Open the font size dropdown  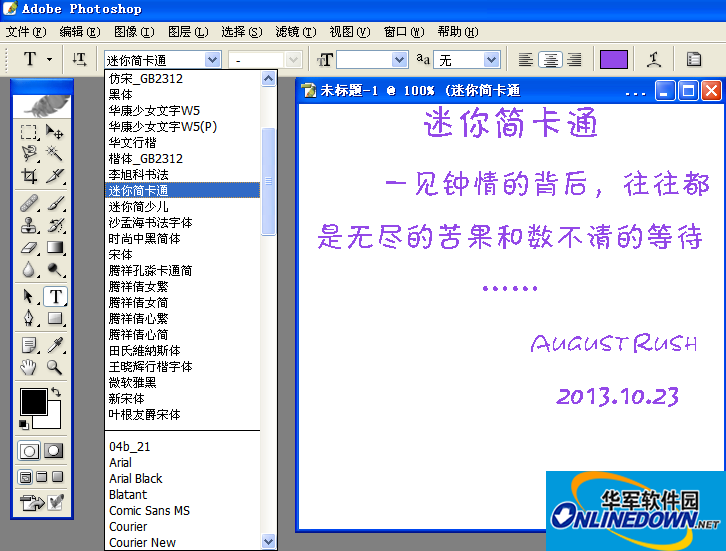(399, 60)
